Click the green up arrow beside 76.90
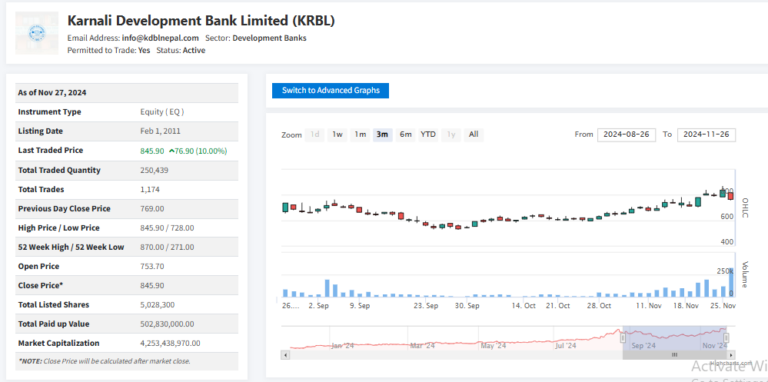Screen dimensions: 768x382 click(171, 151)
